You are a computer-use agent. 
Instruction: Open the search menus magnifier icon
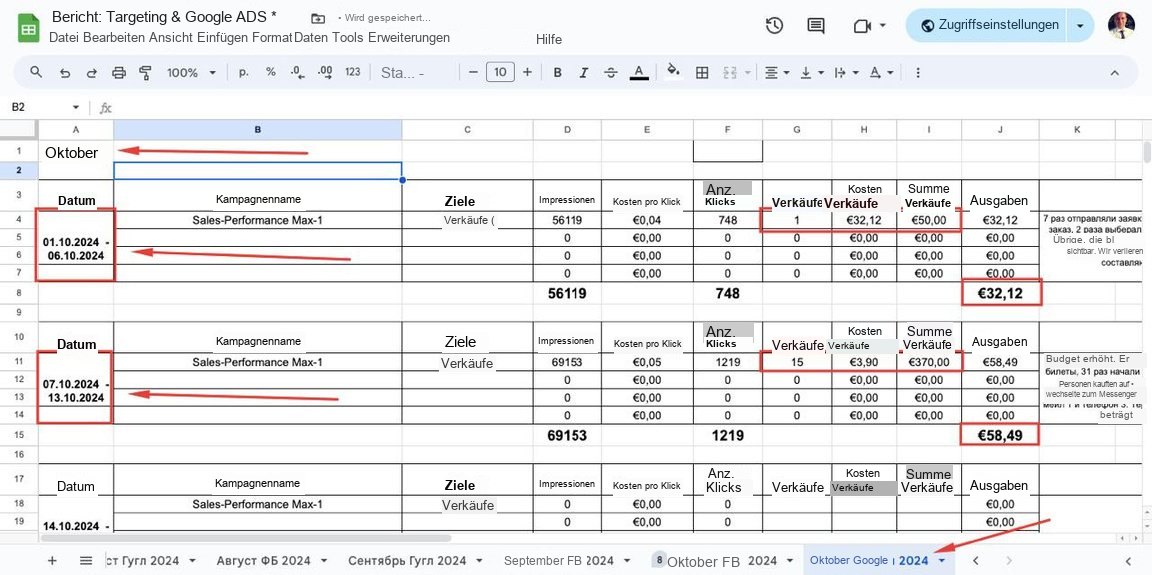35,72
